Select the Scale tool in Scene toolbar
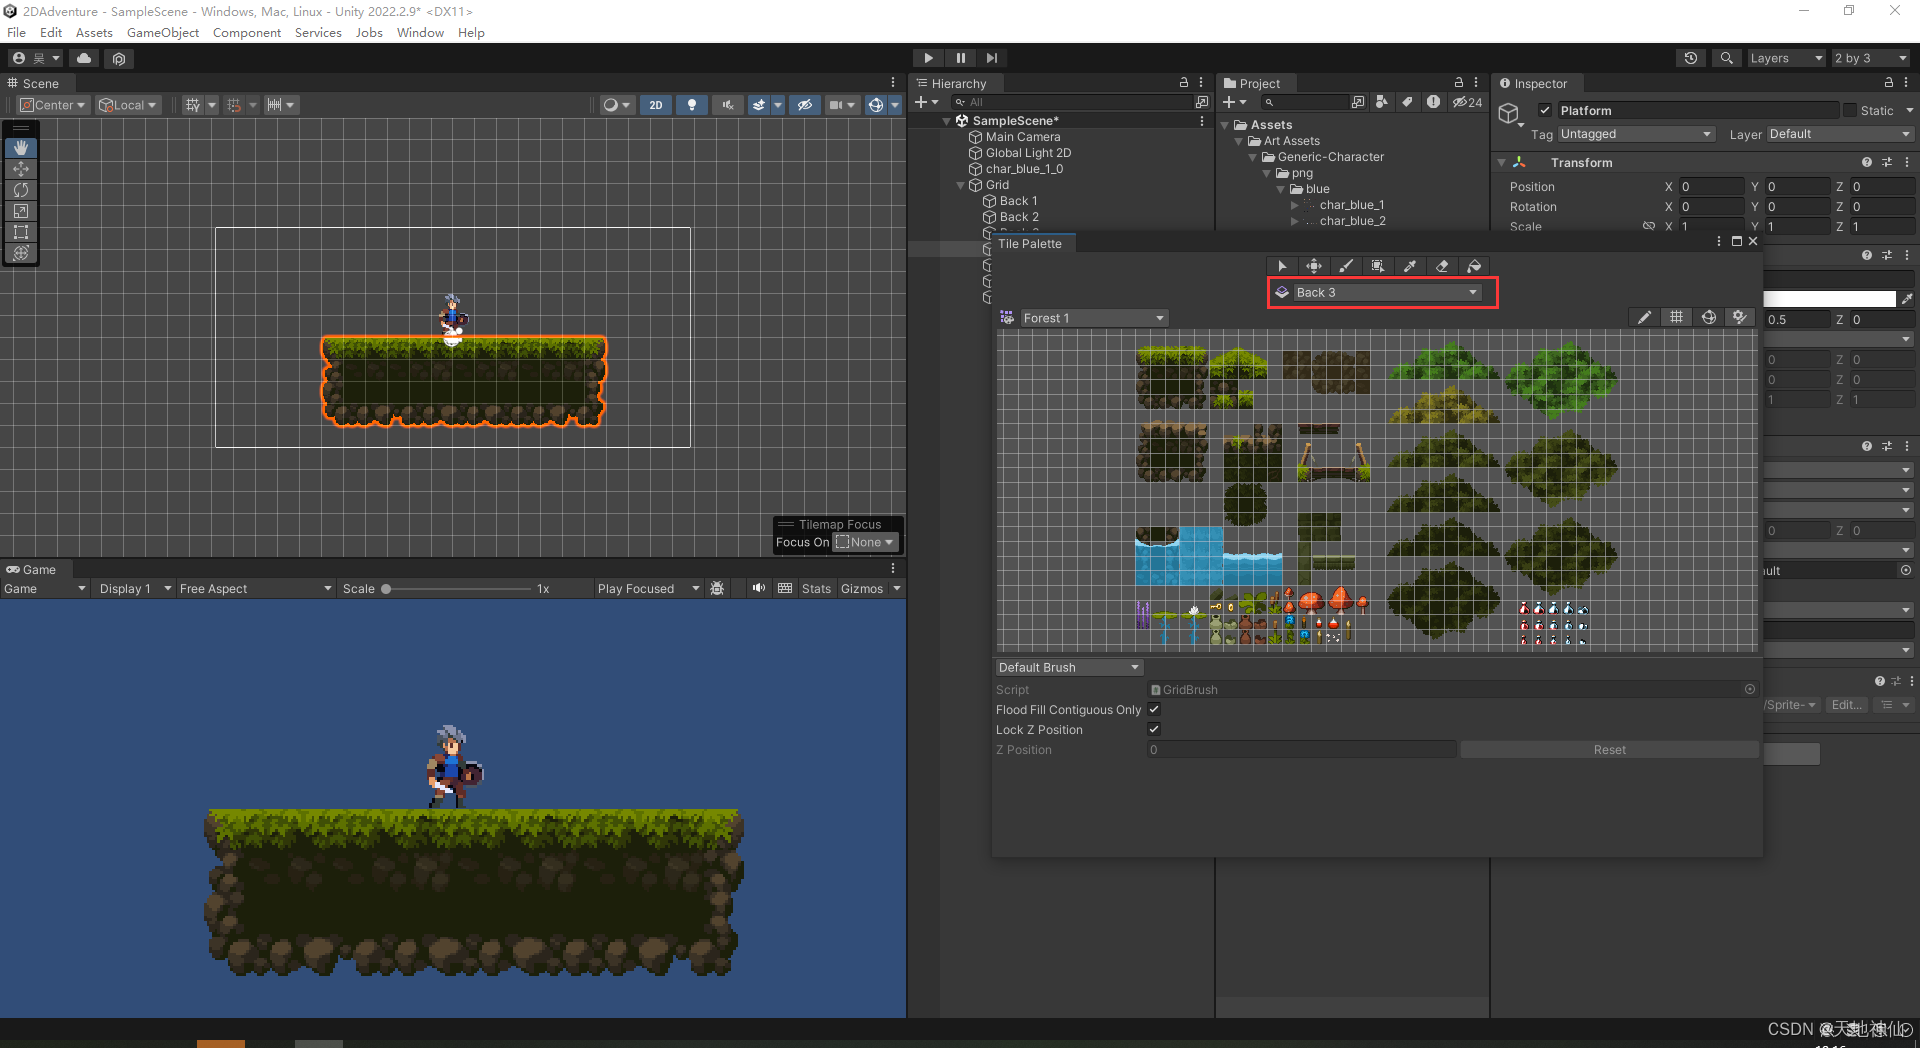The height and width of the screenshot is (1048, 1920). pyautogui.click(x=21, y=211)
